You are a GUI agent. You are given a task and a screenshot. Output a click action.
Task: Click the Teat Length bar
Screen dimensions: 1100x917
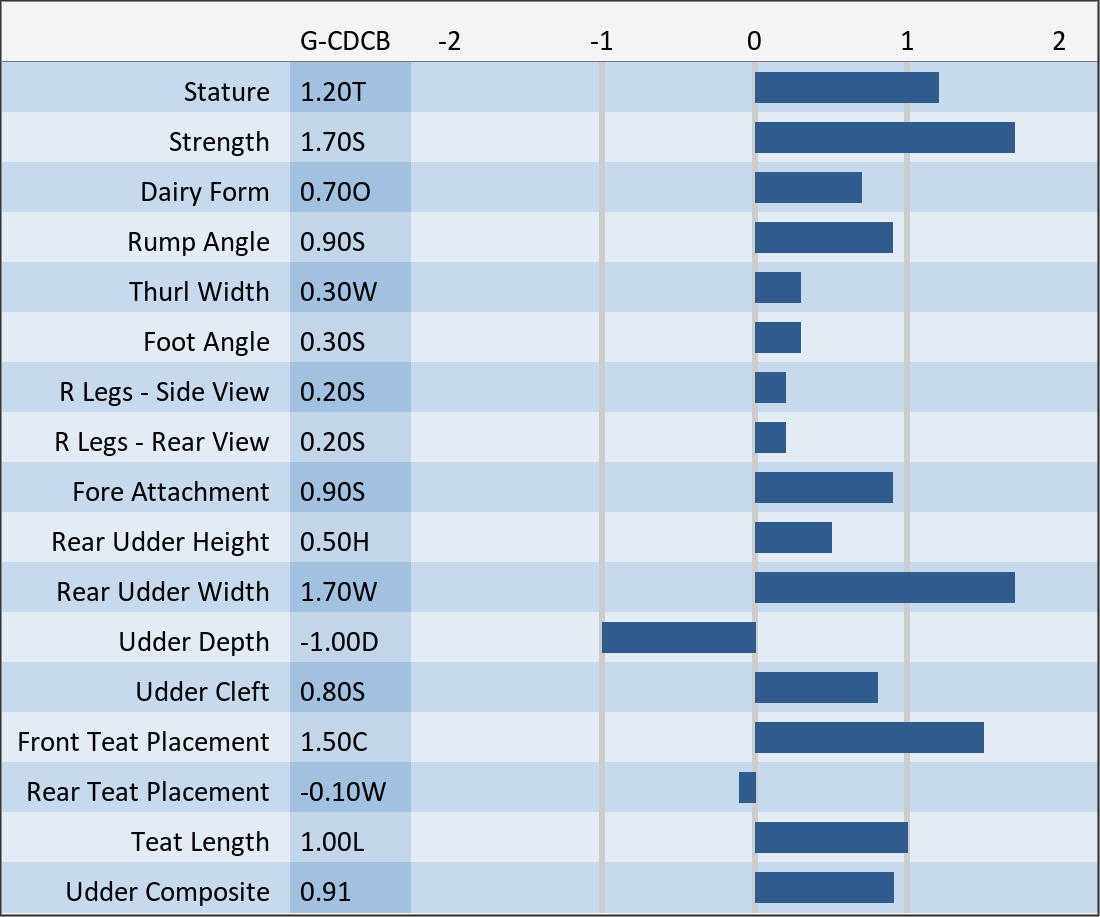(x=831, y=837)
